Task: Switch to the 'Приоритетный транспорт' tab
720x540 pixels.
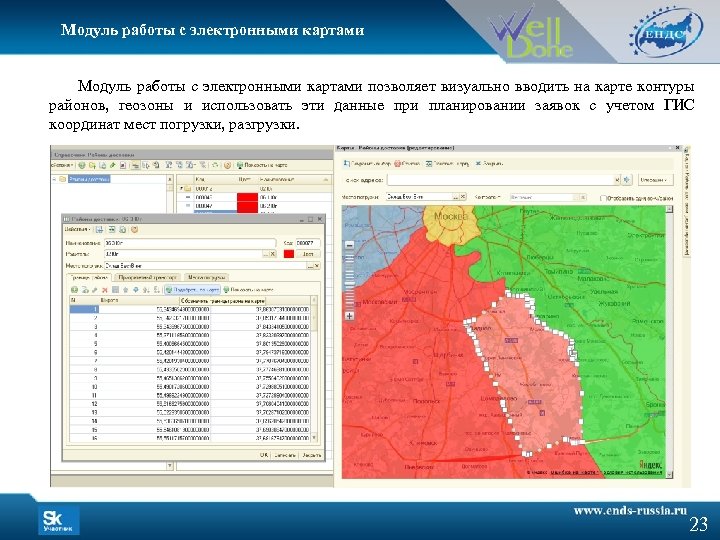Action: pos(147,278)
